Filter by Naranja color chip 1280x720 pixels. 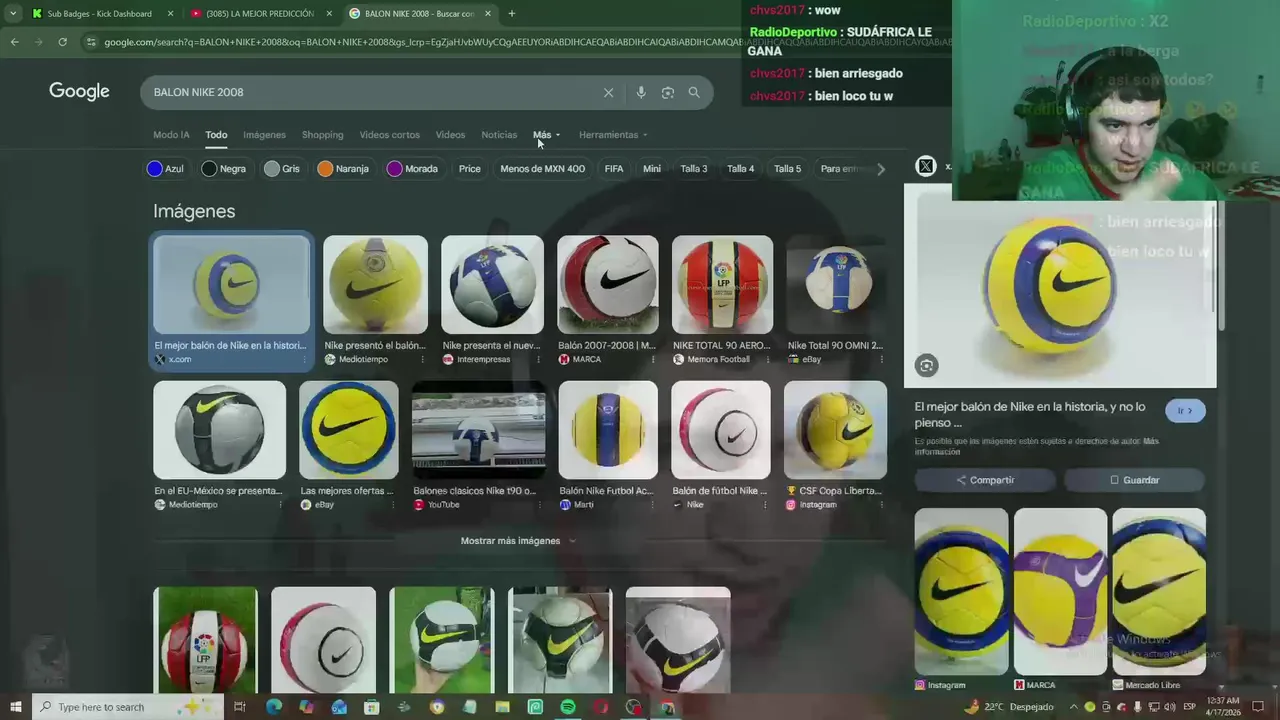click(343, 169)
